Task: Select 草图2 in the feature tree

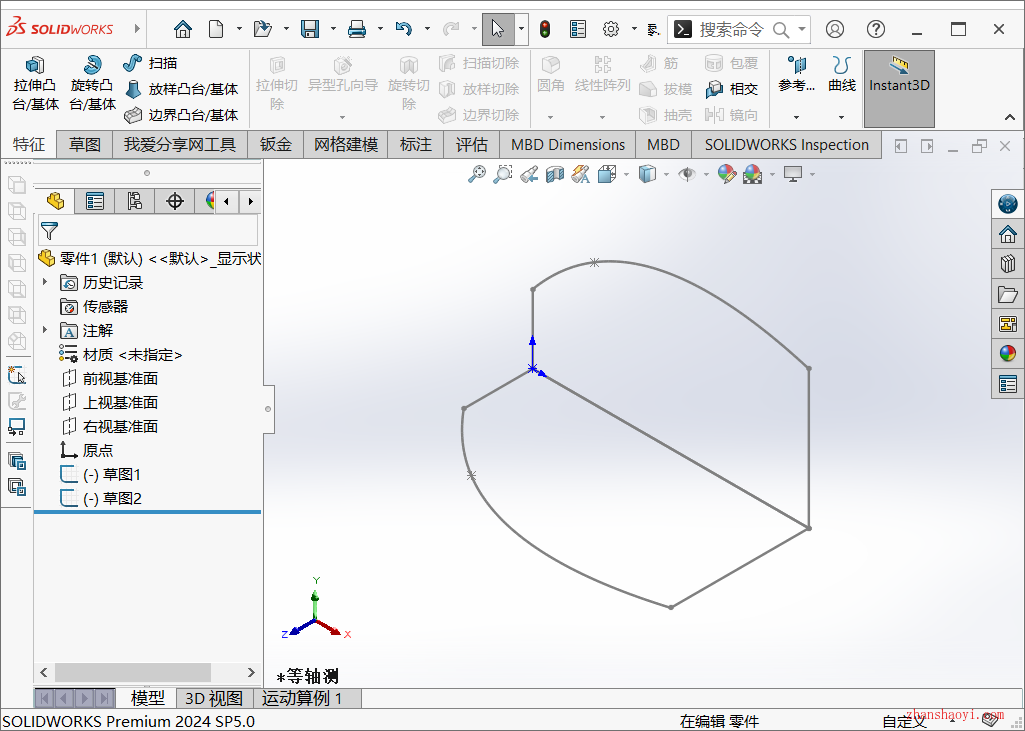Action: [x=101, y=498]
